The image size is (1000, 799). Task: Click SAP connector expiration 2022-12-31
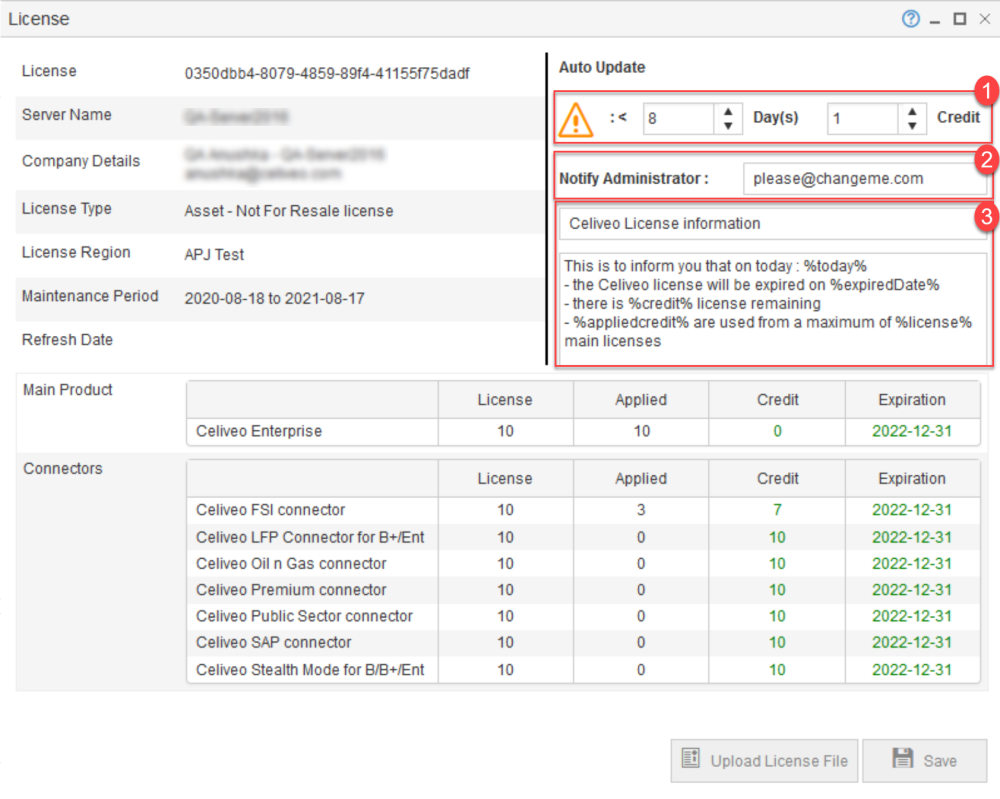[x=912, y=642]
